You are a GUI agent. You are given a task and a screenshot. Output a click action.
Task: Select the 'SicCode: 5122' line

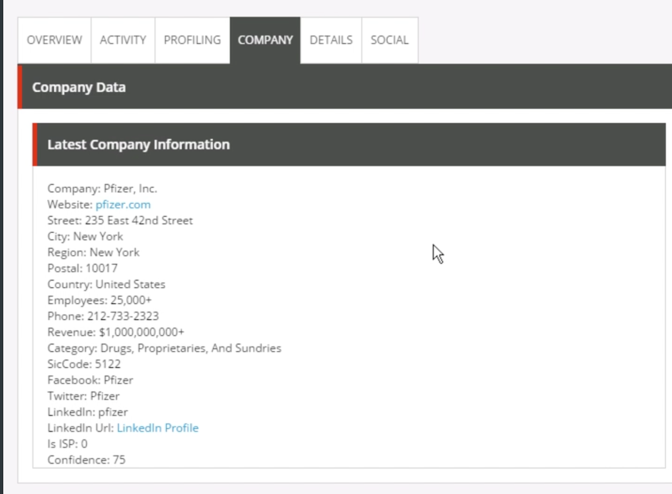coord(84,364)
